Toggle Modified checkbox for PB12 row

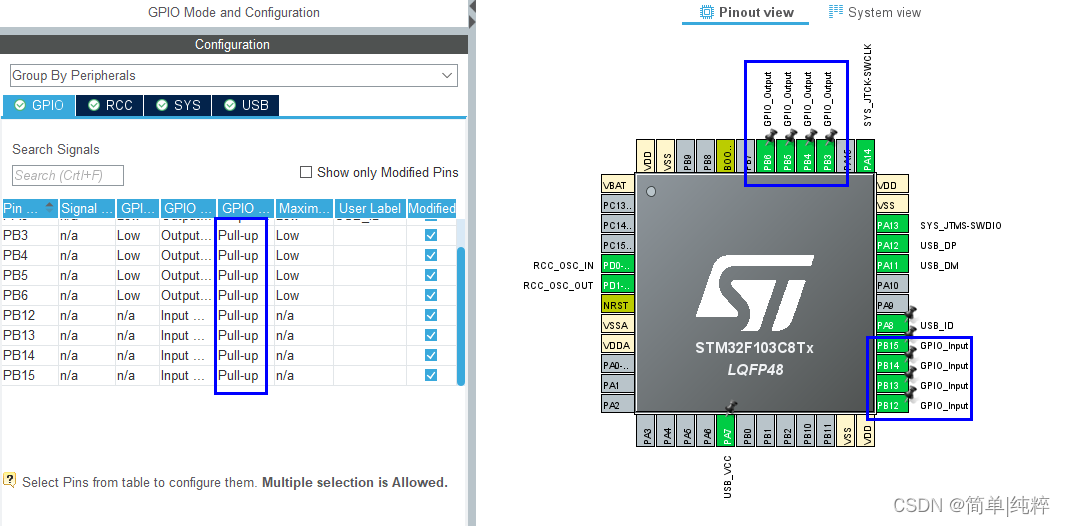click(x=431, y=315)
